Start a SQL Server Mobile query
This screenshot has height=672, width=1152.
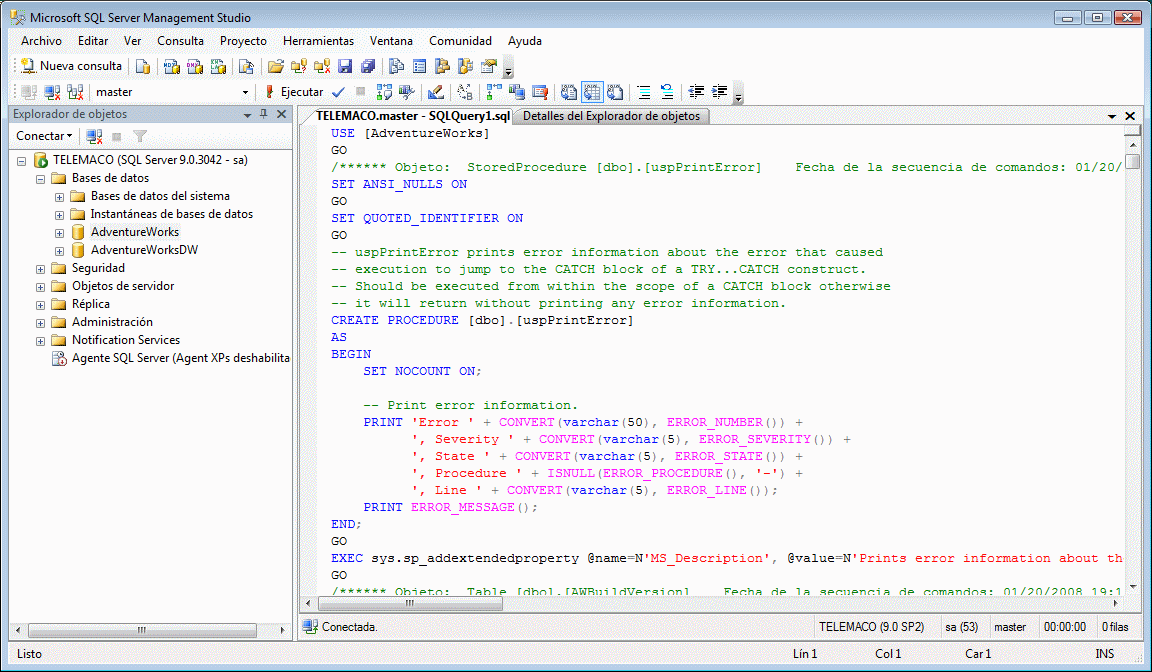click(x=246, y=67)
